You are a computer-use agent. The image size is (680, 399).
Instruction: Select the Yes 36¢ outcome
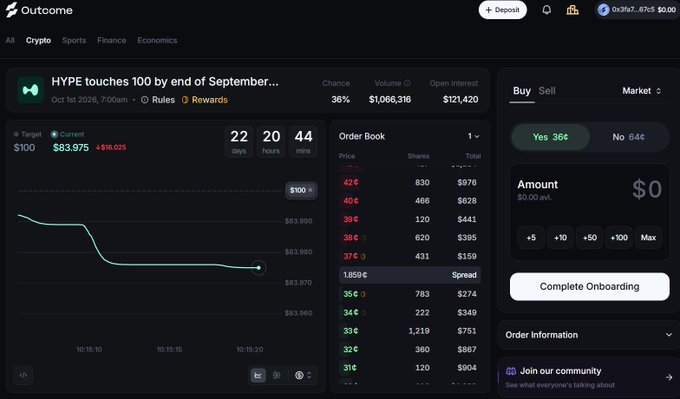550,137
